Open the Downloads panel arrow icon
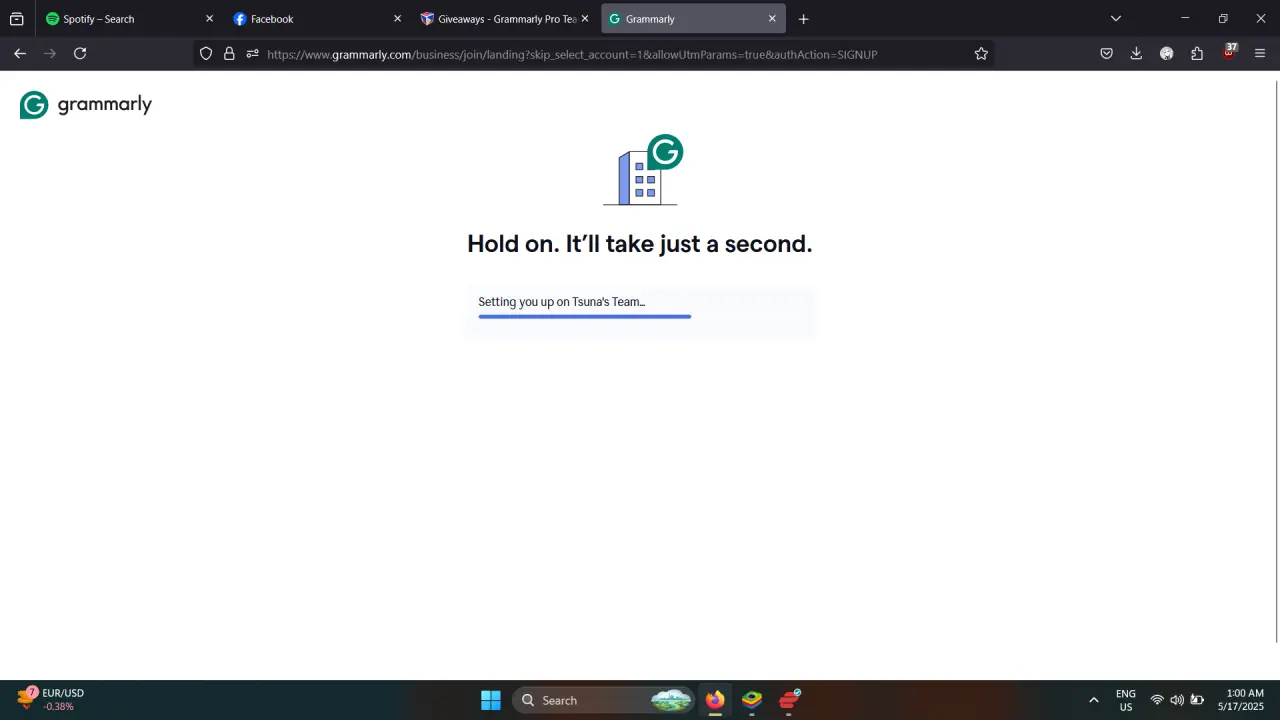 pyautogui.click(x=1136, y=54)
